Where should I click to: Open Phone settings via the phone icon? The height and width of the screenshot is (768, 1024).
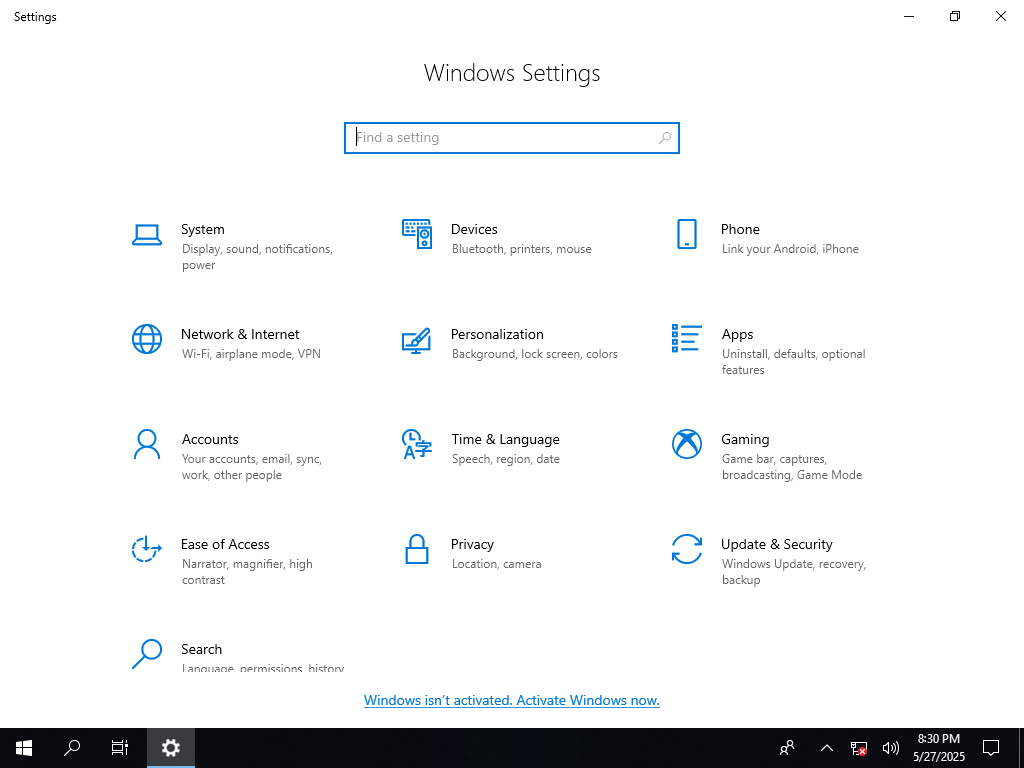(x=686, y=234)
